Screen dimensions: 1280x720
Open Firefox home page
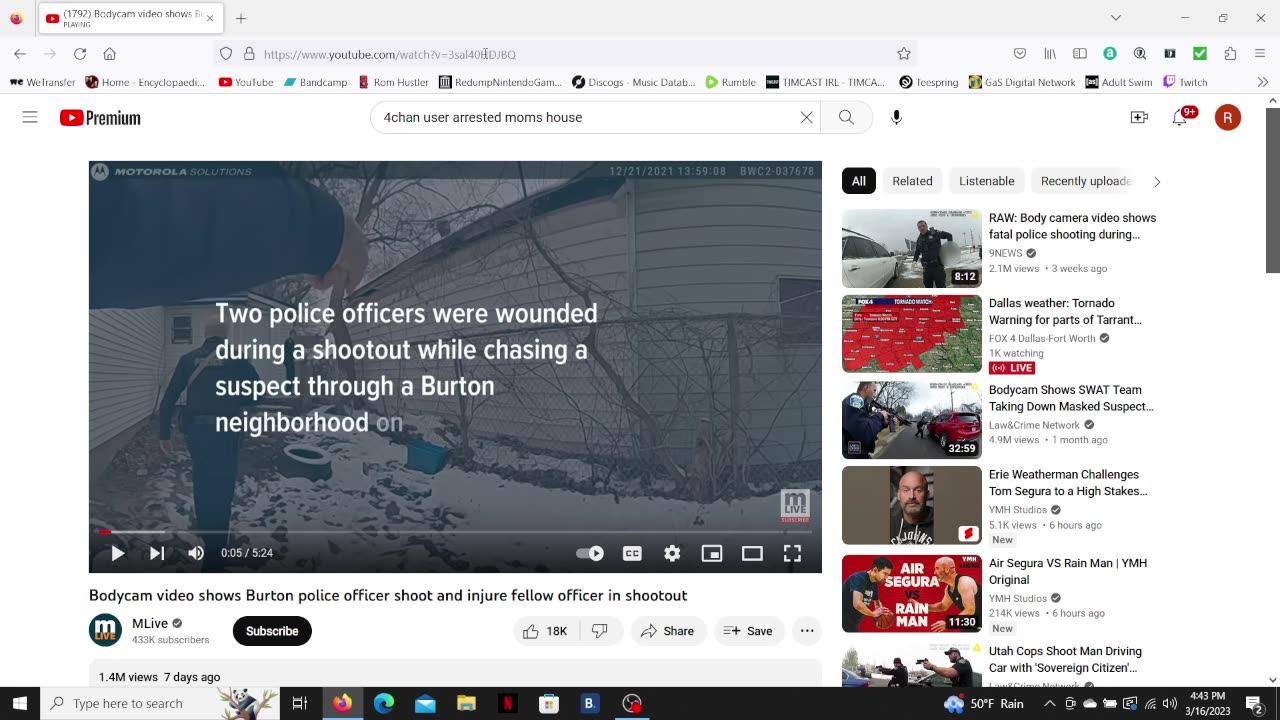click(110, 54)
